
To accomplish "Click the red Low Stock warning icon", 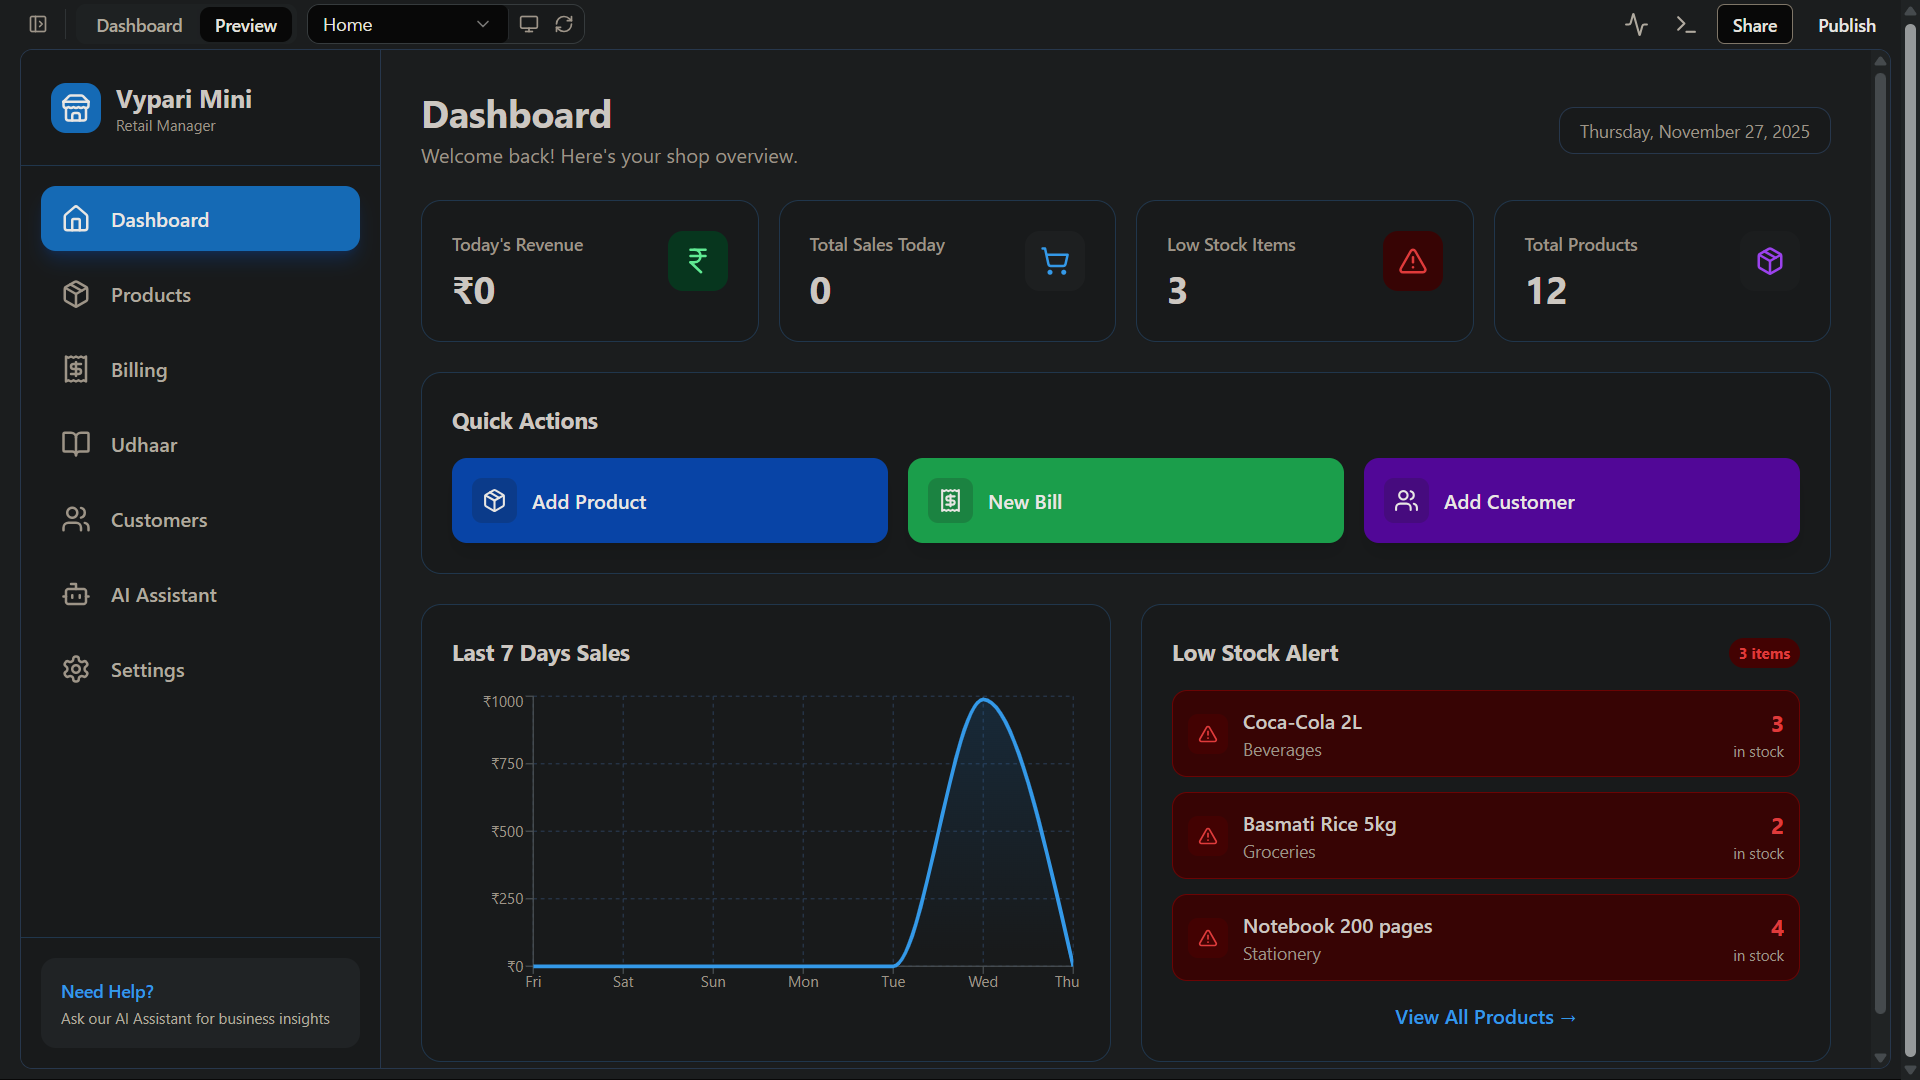I will click(x=1412, y=261).
